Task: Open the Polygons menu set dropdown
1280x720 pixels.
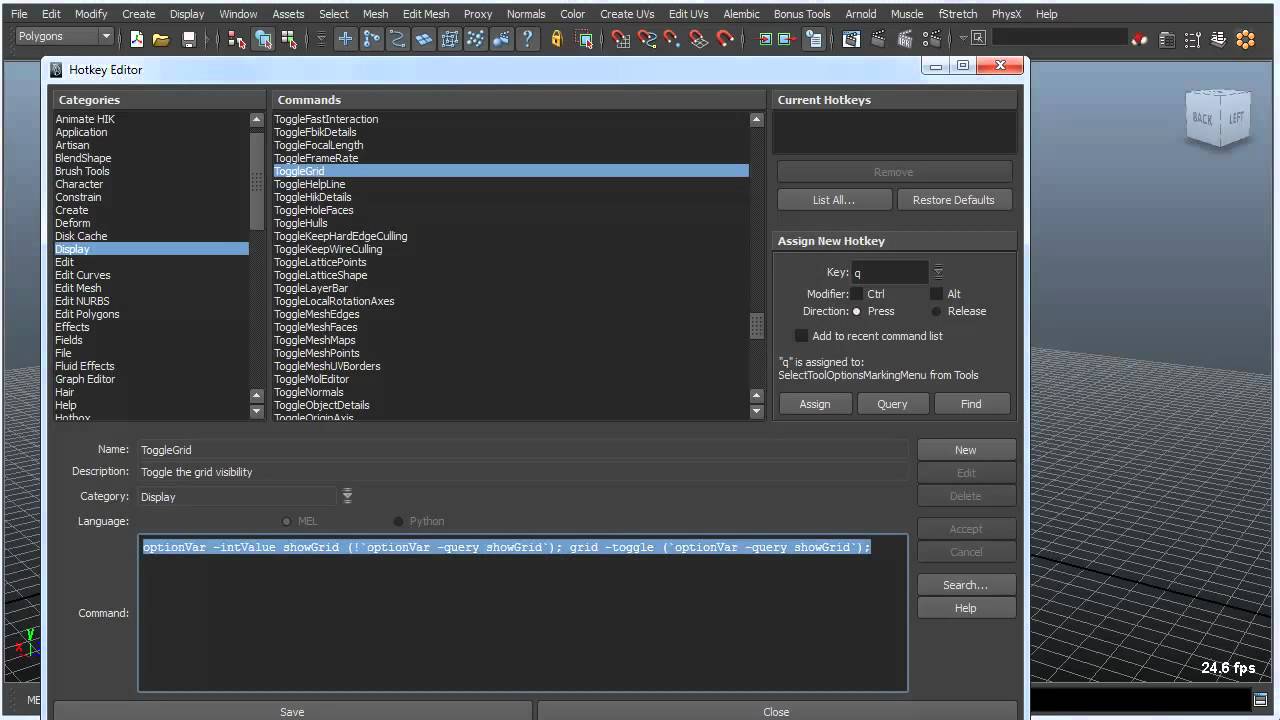Action: 65,37
